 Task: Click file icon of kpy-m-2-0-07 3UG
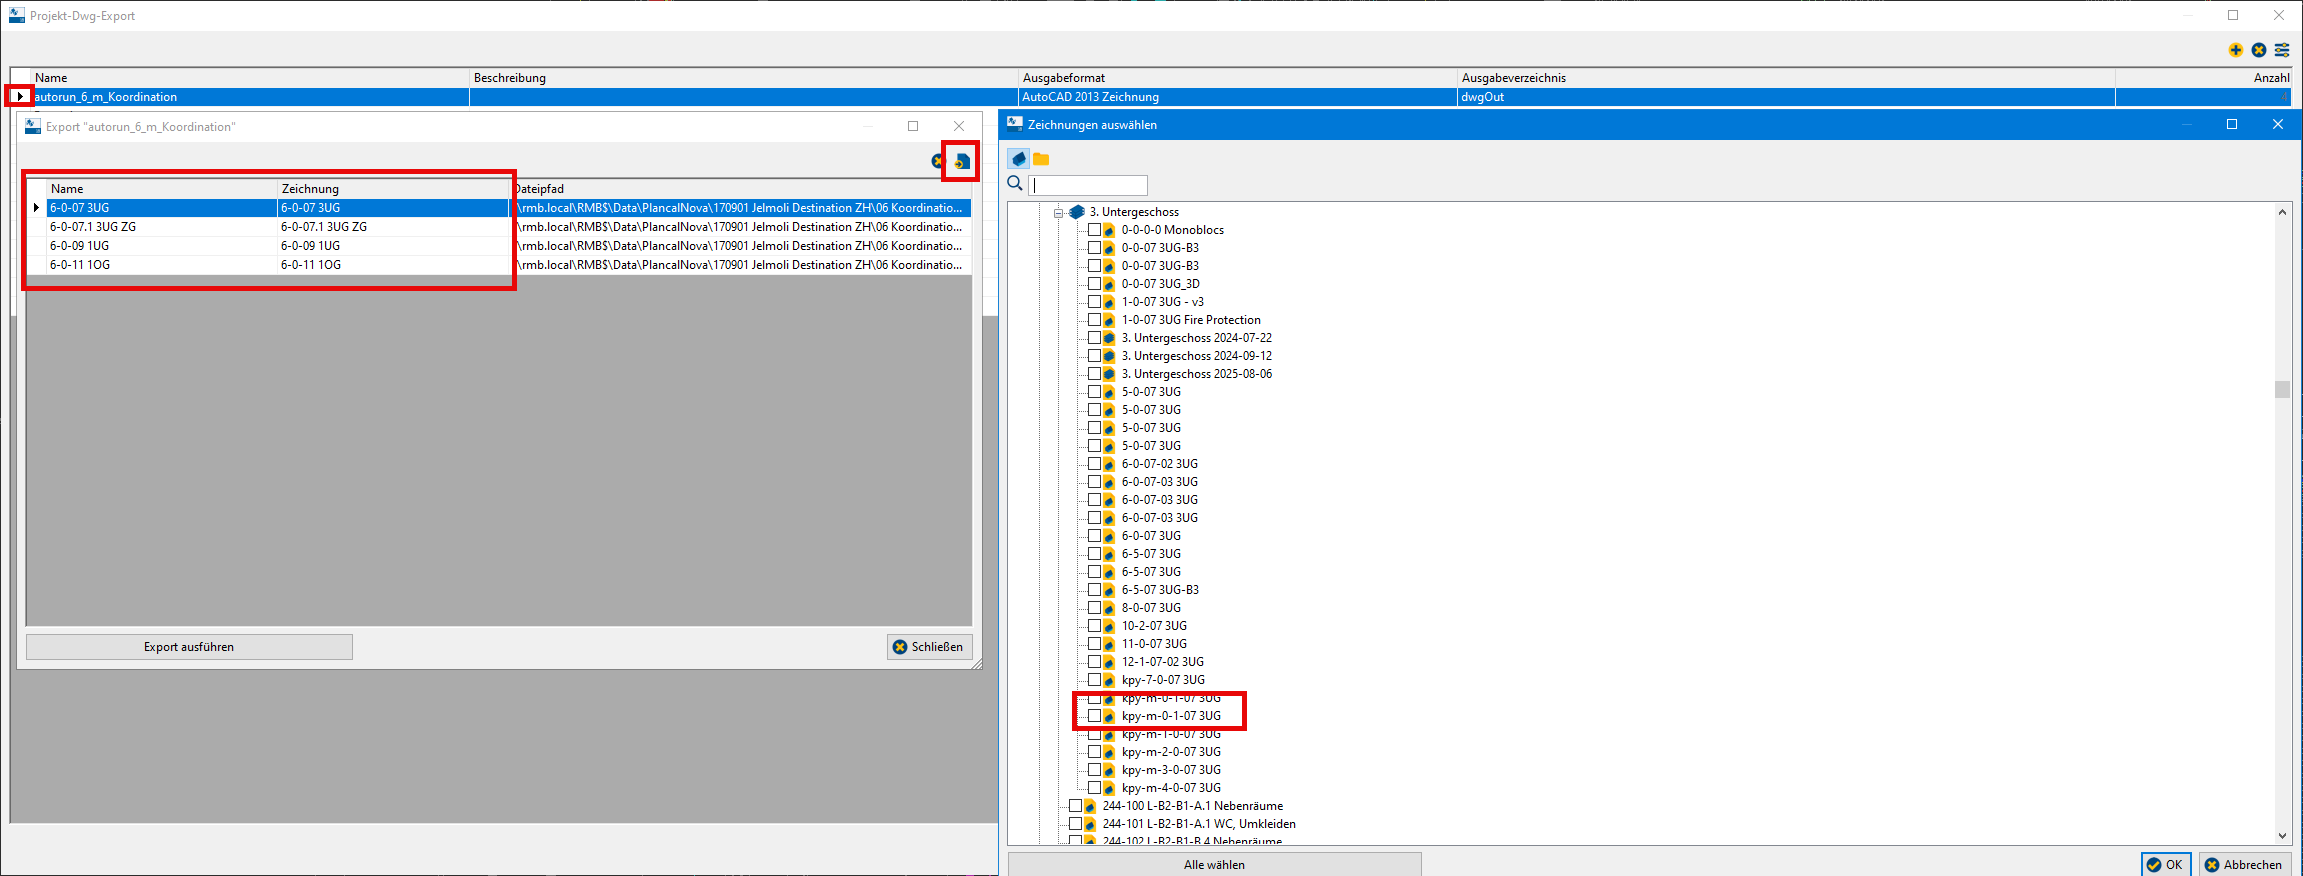click(x=1109, y=752)
